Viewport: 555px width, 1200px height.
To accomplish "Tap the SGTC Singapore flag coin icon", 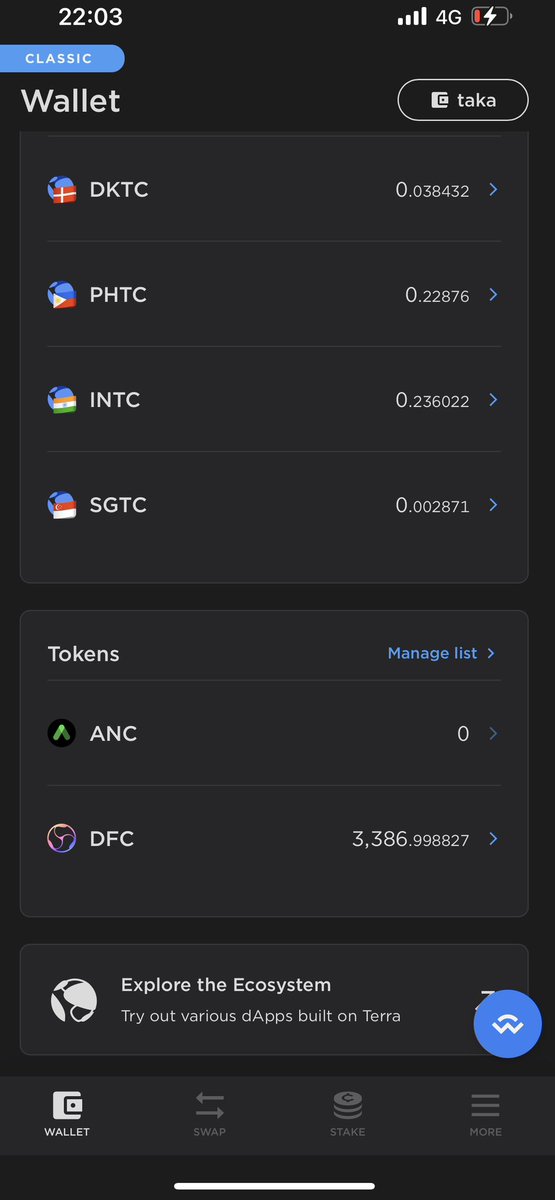I will click(62, 505).
